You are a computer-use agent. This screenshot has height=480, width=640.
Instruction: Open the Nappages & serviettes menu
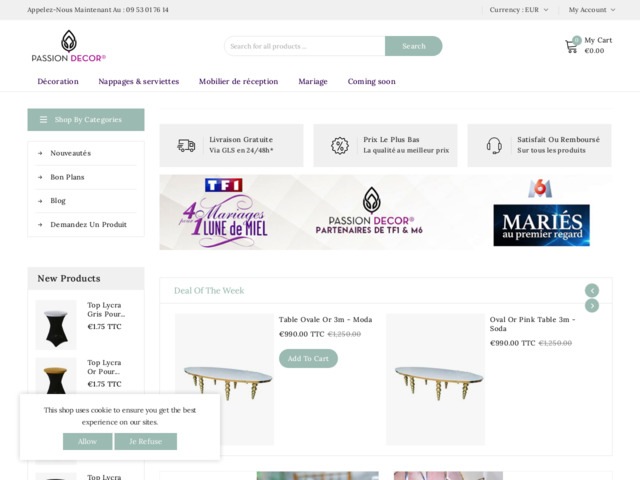[139, 81]
